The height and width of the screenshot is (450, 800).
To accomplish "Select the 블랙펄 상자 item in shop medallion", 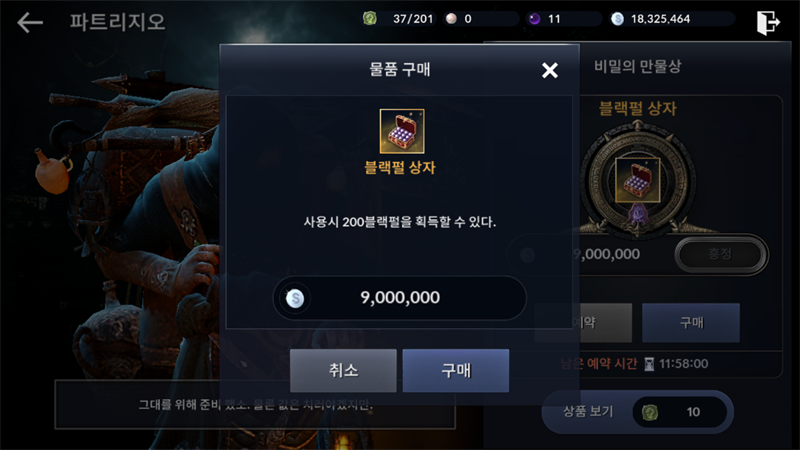I will [637, 180].
